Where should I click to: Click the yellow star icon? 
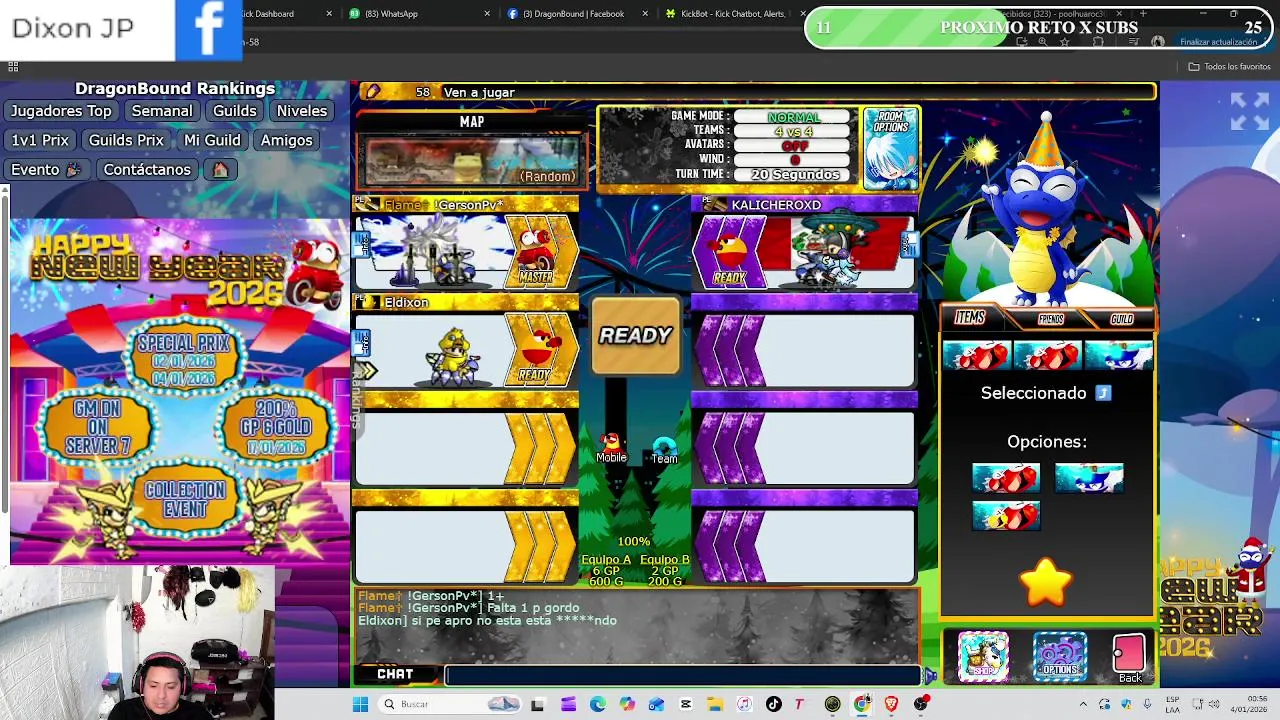pos(1046,584)
